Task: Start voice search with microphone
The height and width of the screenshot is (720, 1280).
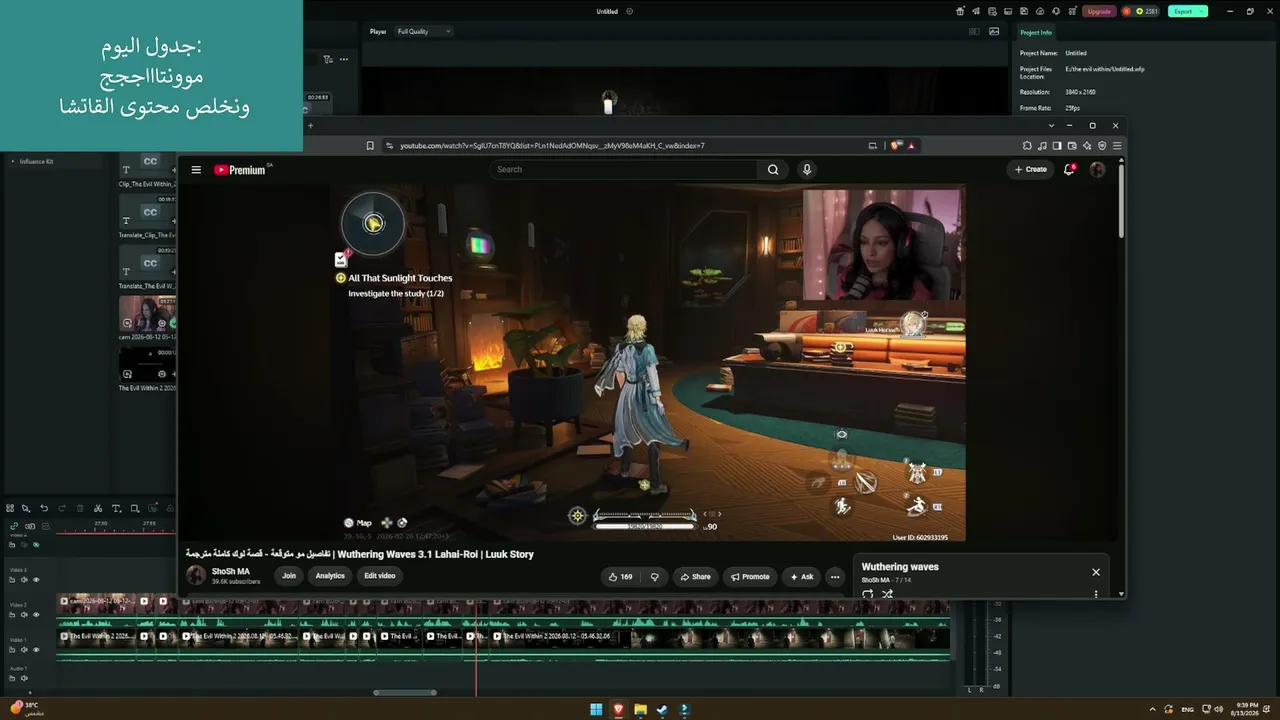Action: coord(807,170)
